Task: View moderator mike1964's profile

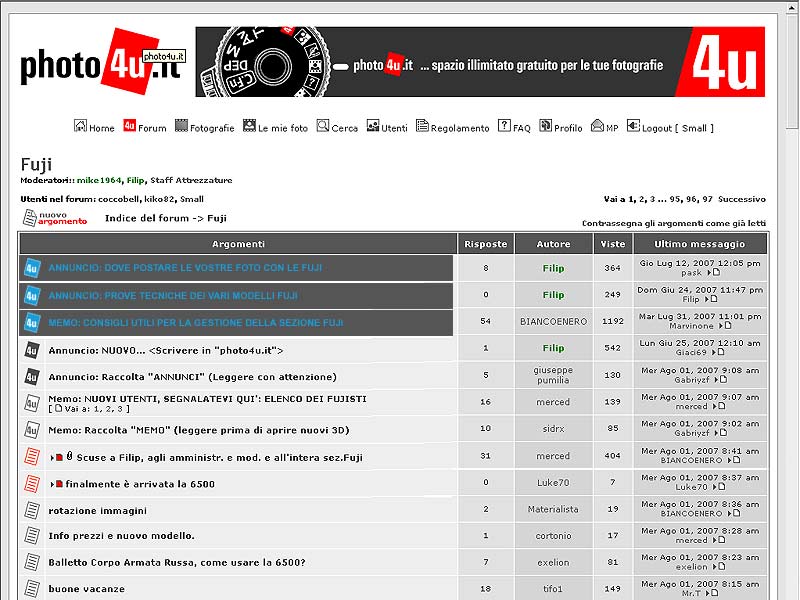Action: point(99,181)
